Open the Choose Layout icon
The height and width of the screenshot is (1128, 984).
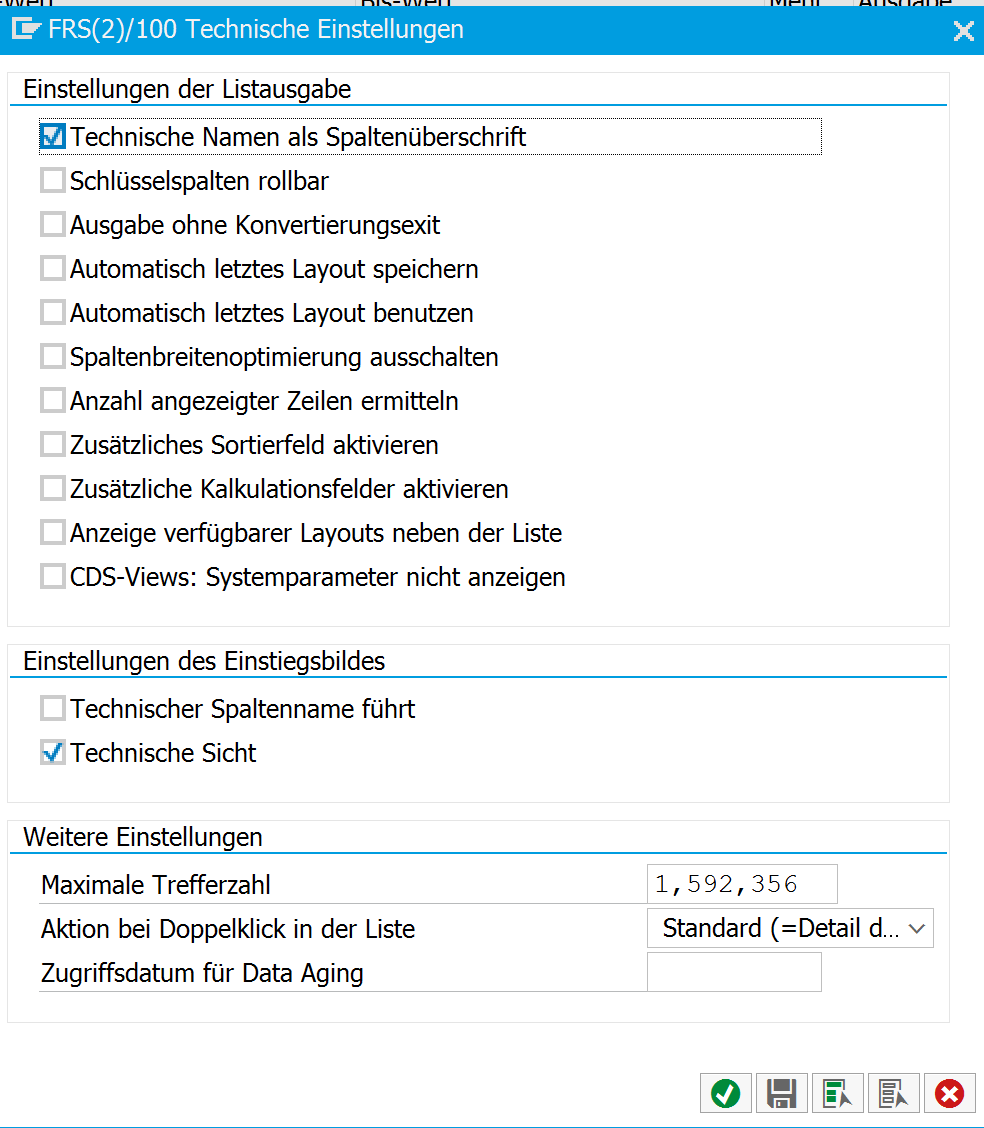point(837,1093)
